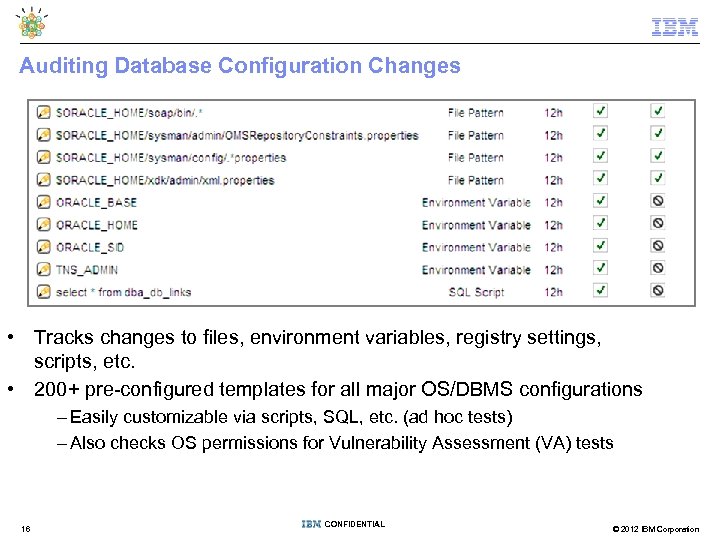
Task: Open edit icon next to ORACLE_BASE
Action: 43,202
